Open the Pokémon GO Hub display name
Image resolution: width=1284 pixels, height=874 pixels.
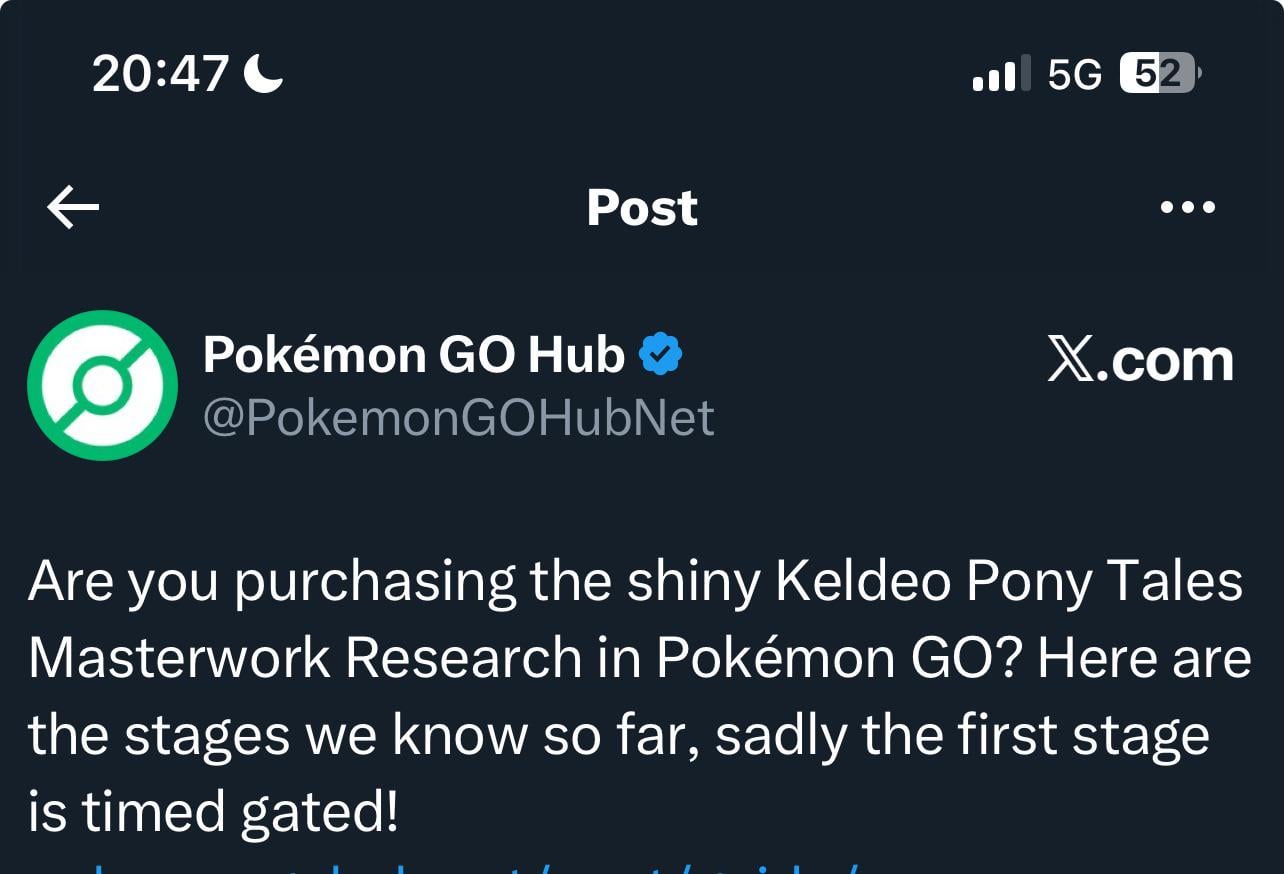coord(414,354)
